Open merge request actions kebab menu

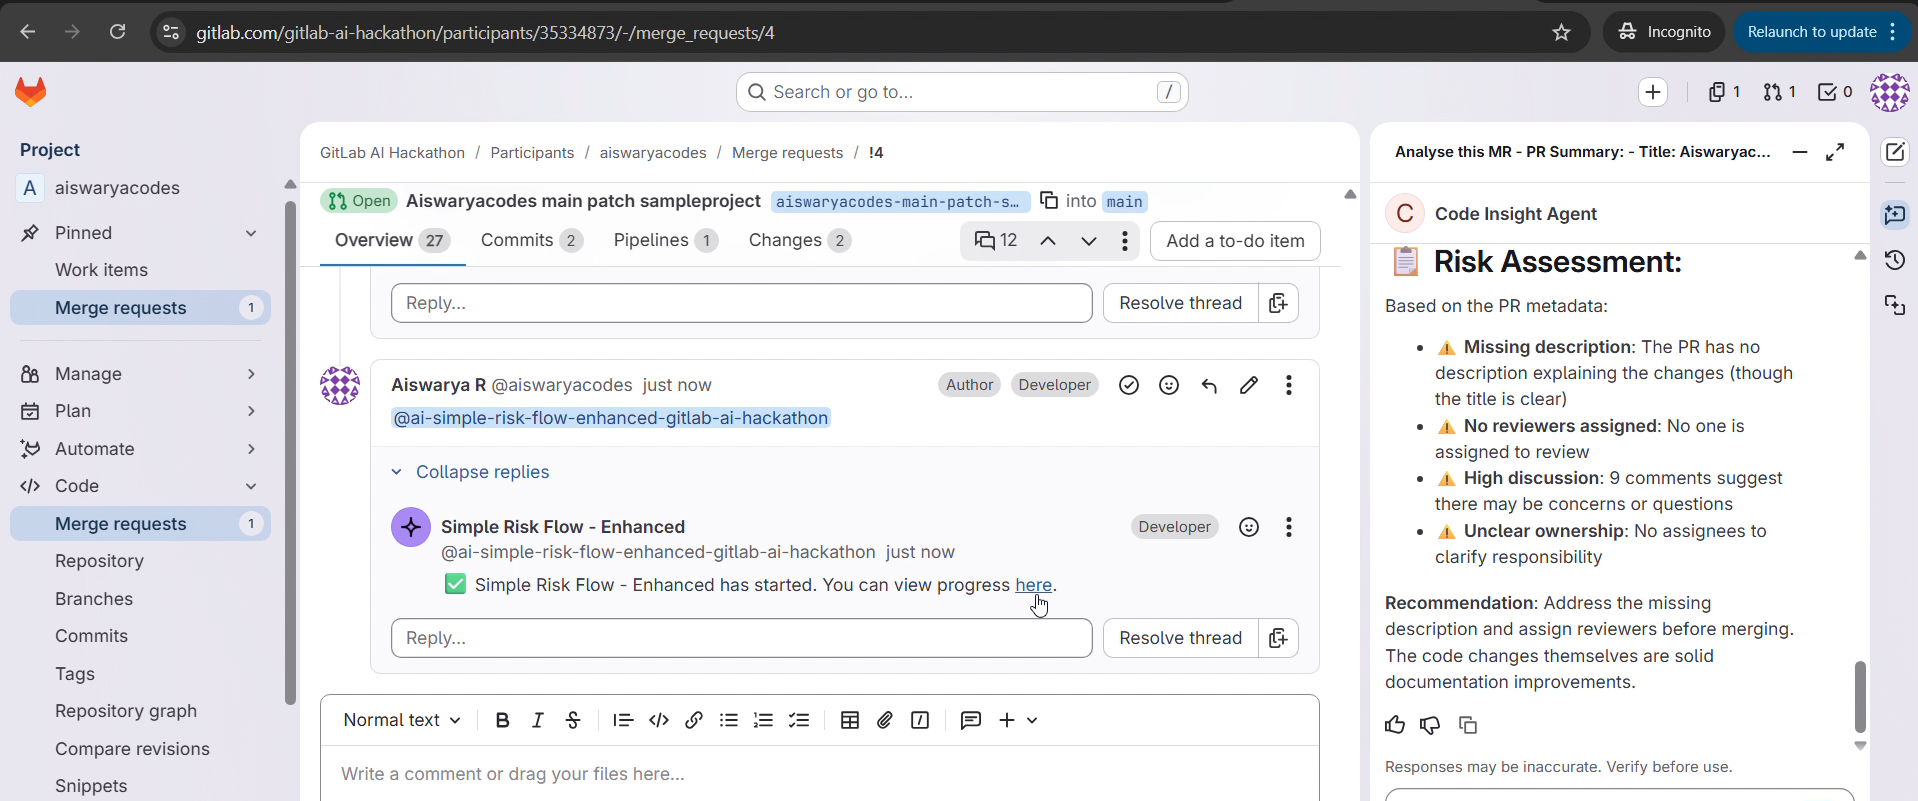point(1125,241)
